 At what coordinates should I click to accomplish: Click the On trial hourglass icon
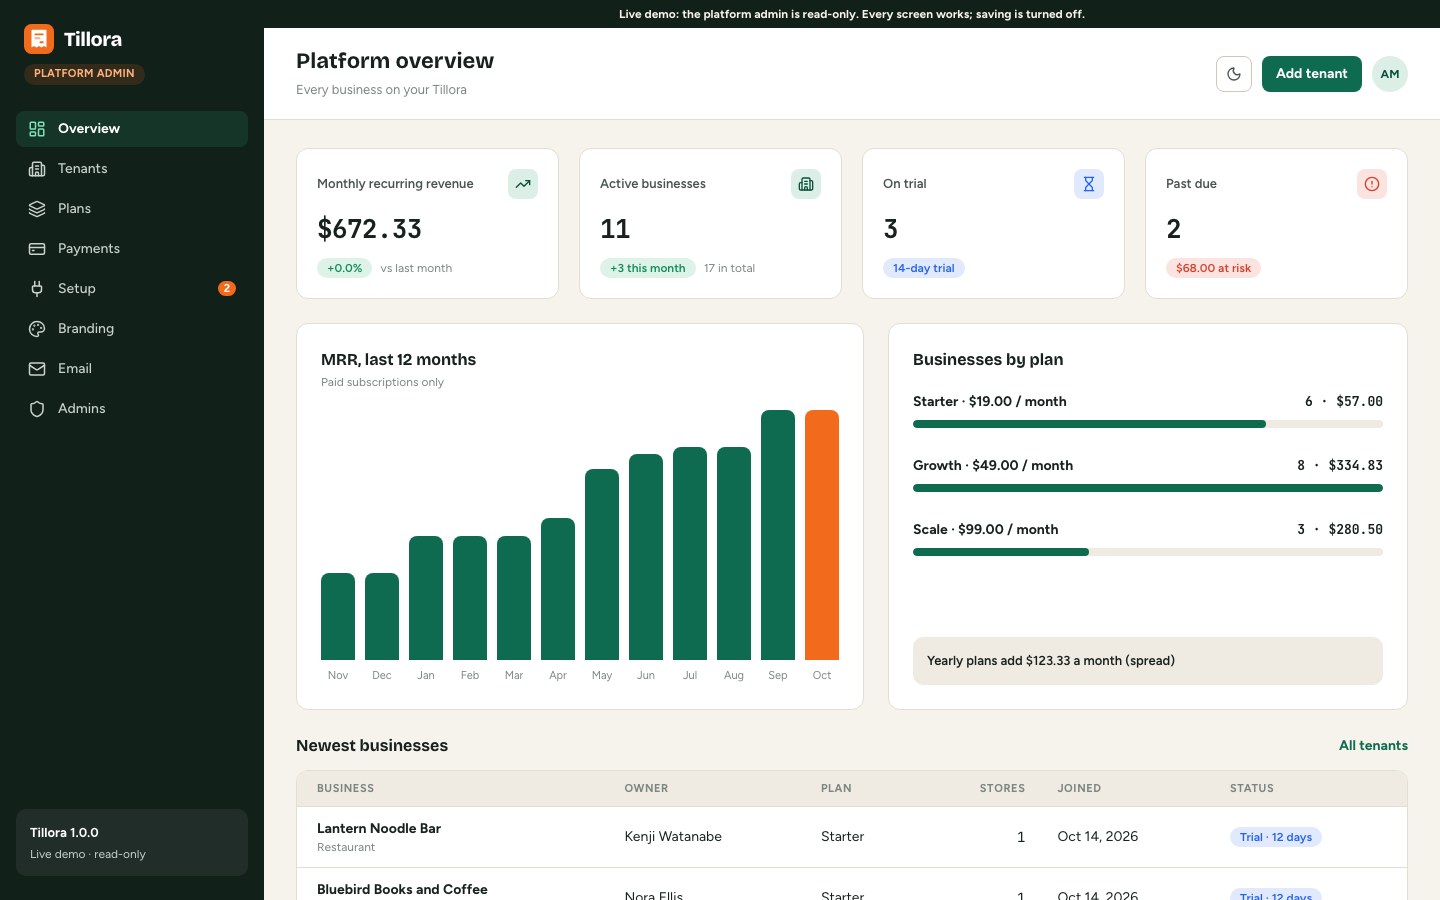click(1089, 184)
